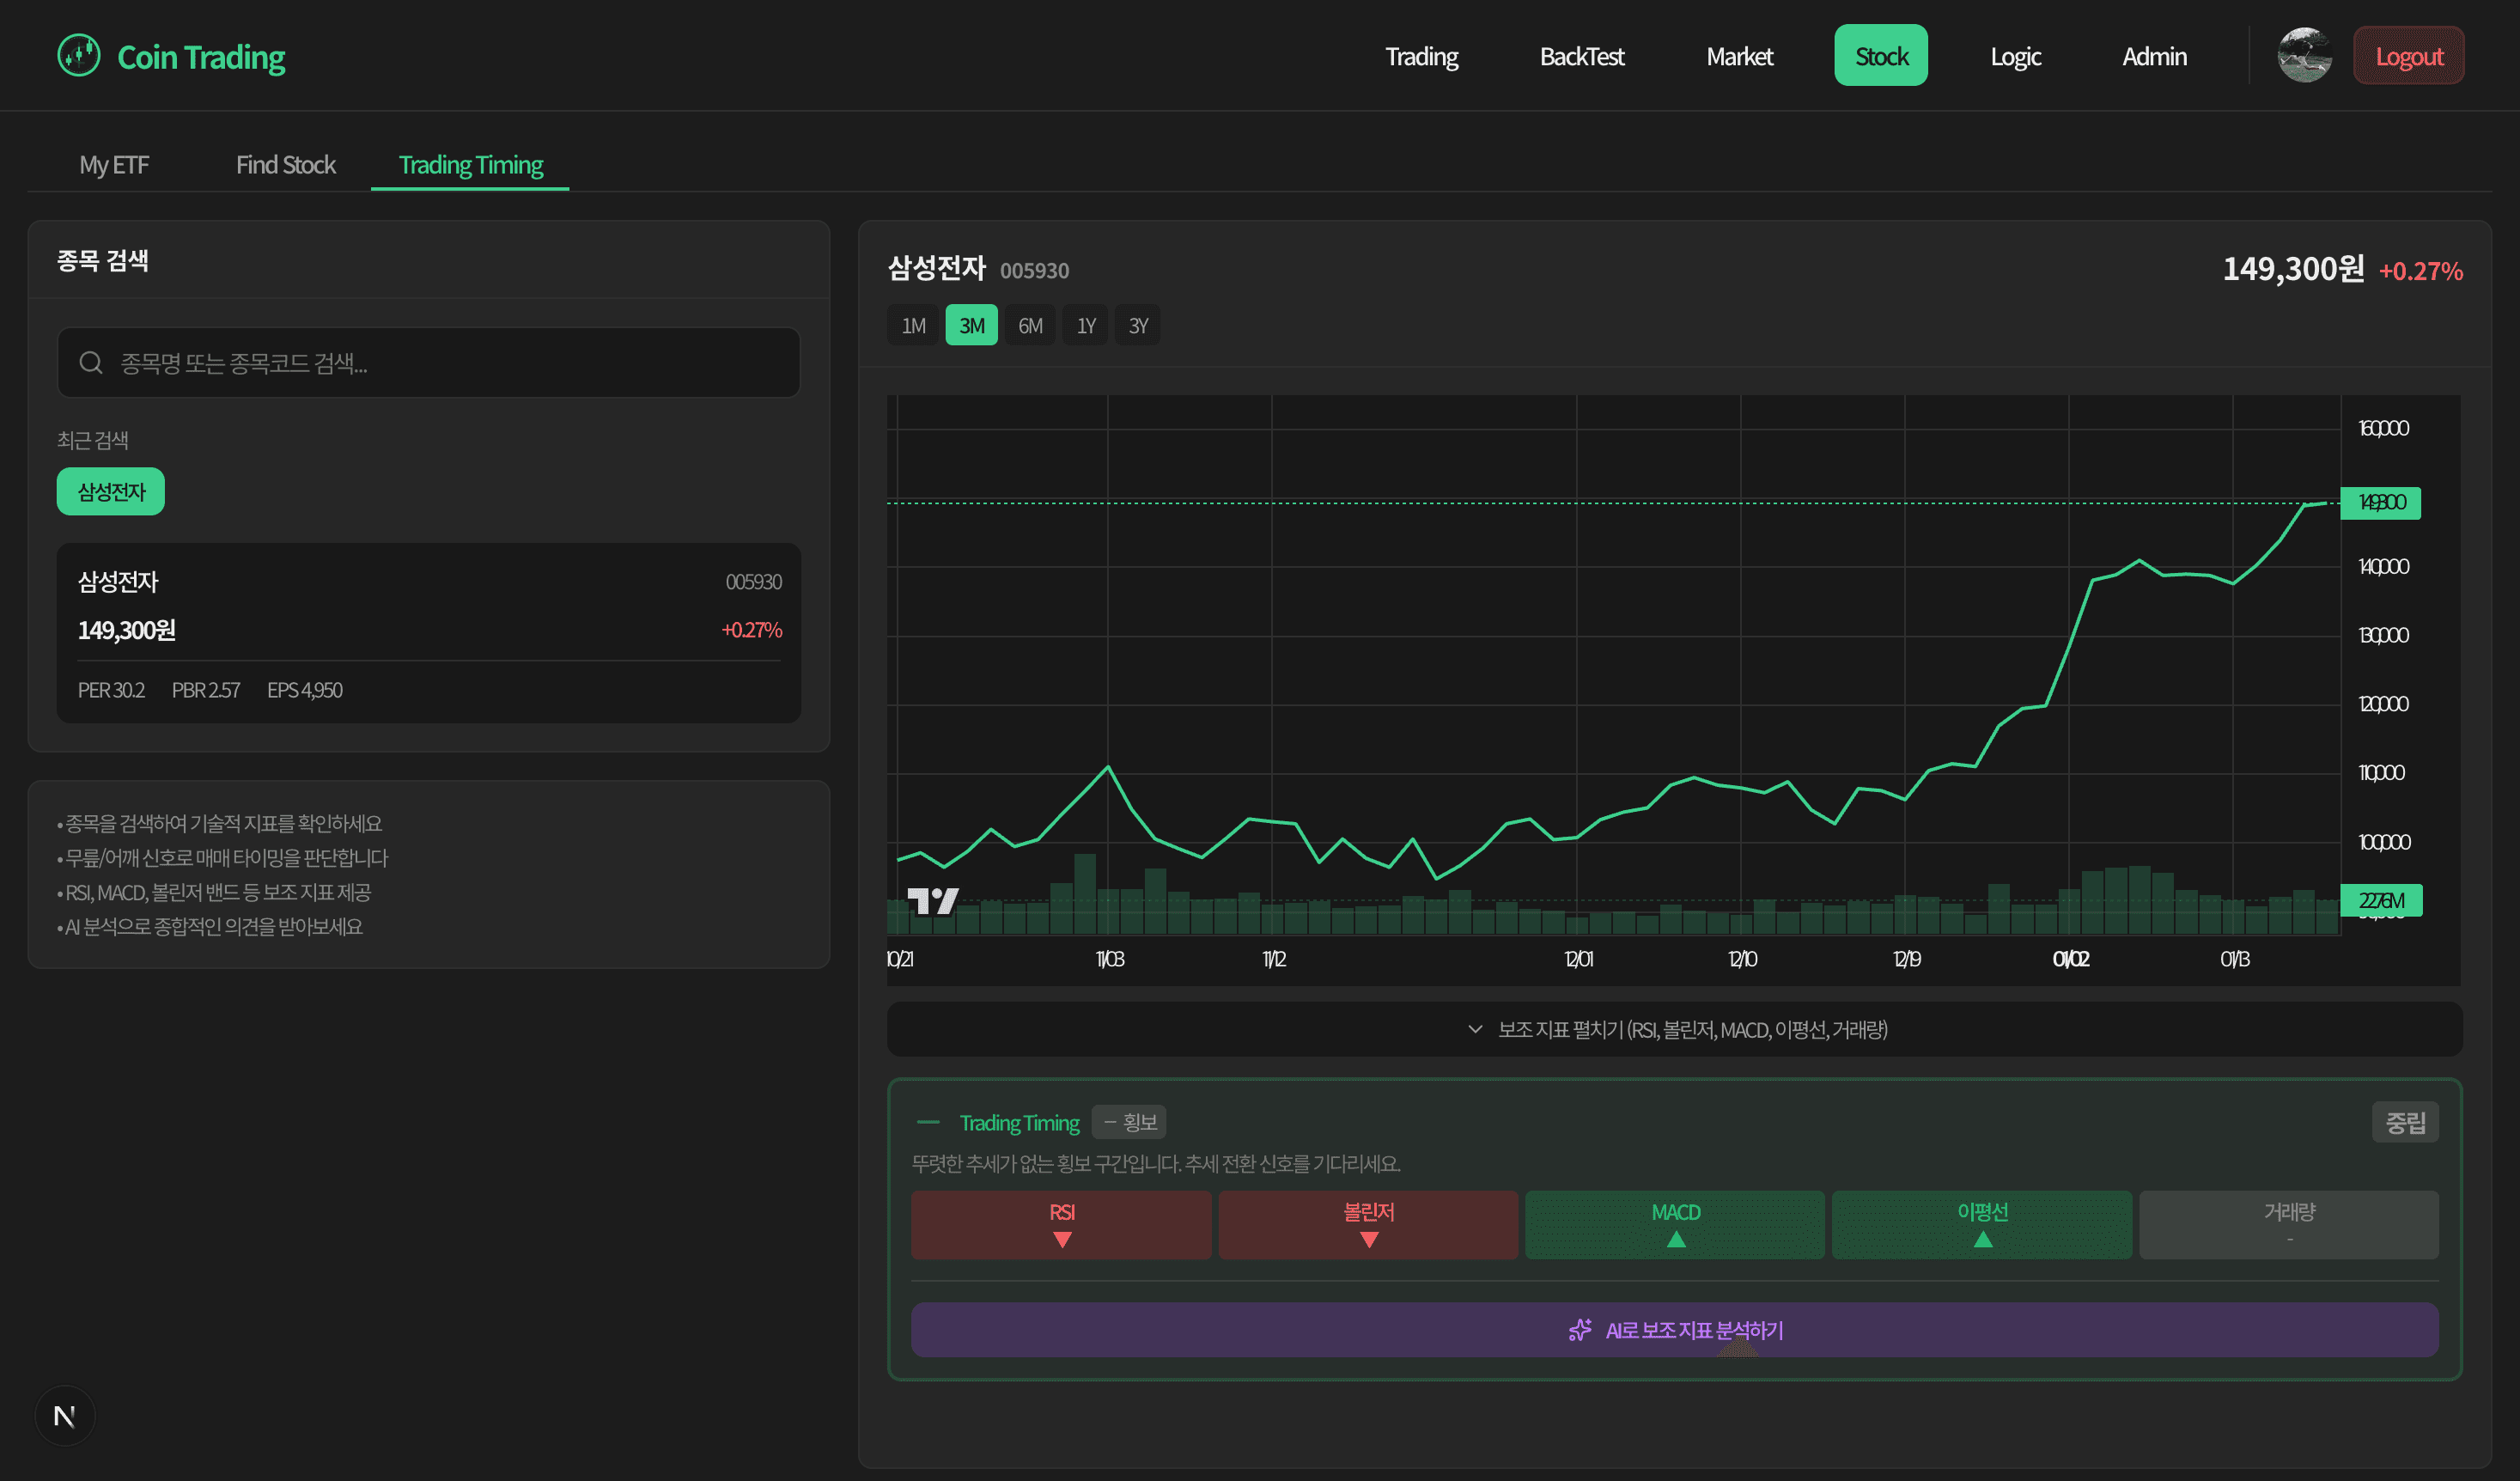The height and width of the screenshot is (1481, 2520).
Task: Click the 삼성전자 recent search chip
Action: coord(111,491)
